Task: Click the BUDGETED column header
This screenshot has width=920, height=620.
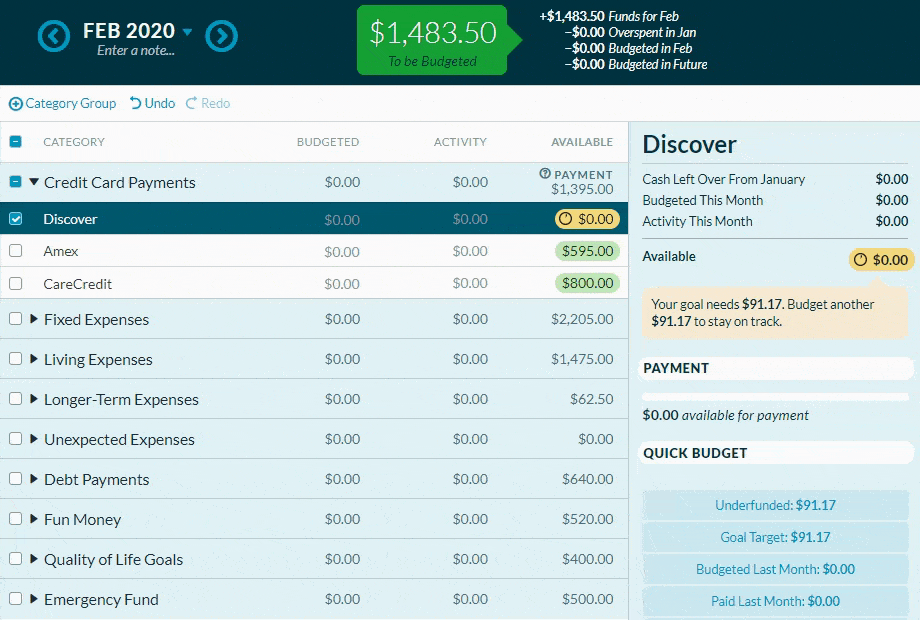Action: [x=327, y=142]
